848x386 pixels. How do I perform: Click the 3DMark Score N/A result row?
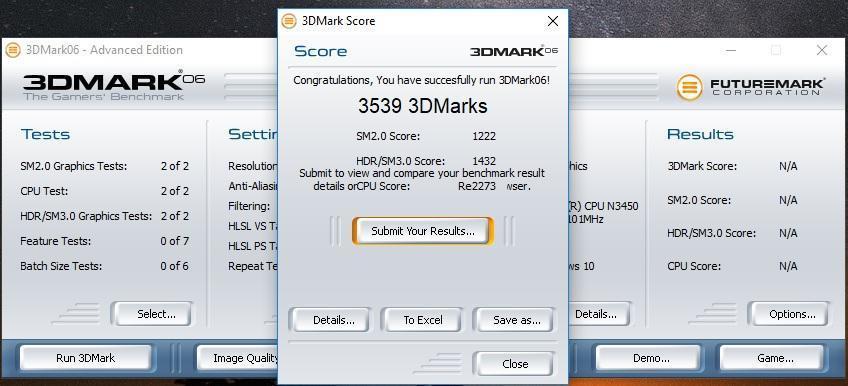pos(732,167)
